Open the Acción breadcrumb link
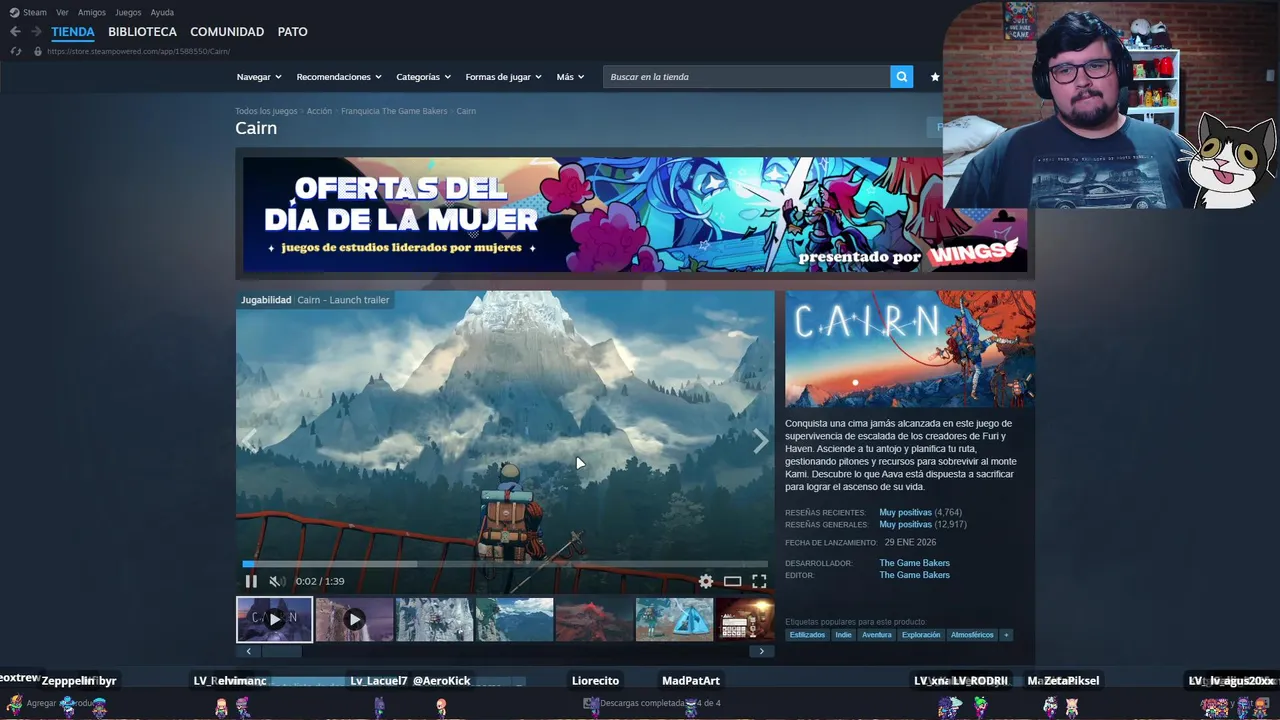1280x720 pixels. pos(319,111)
